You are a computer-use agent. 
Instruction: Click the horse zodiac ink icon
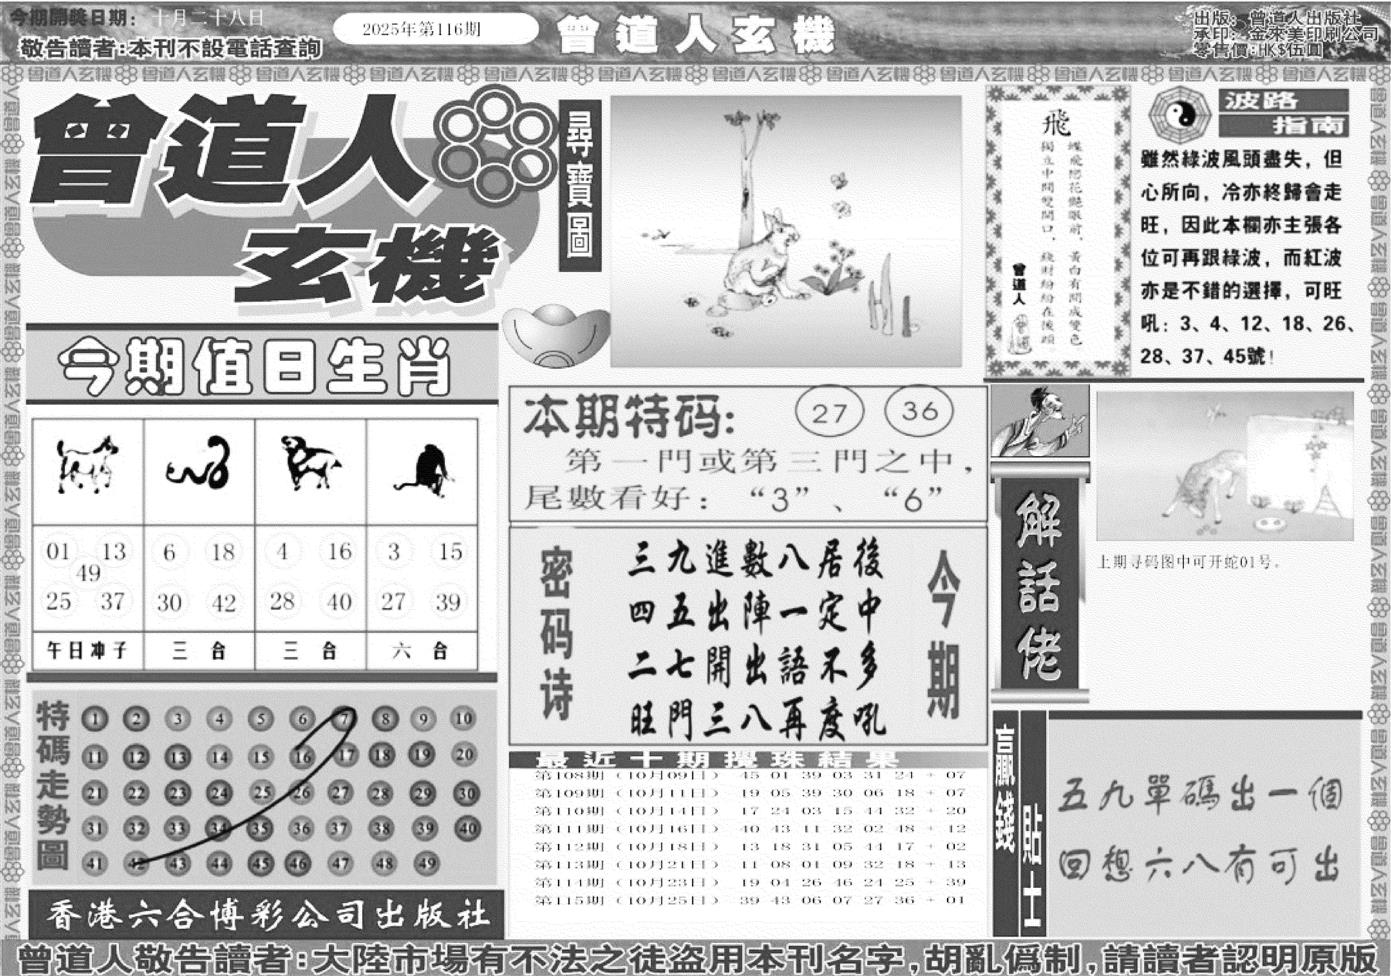coord(87,466)
